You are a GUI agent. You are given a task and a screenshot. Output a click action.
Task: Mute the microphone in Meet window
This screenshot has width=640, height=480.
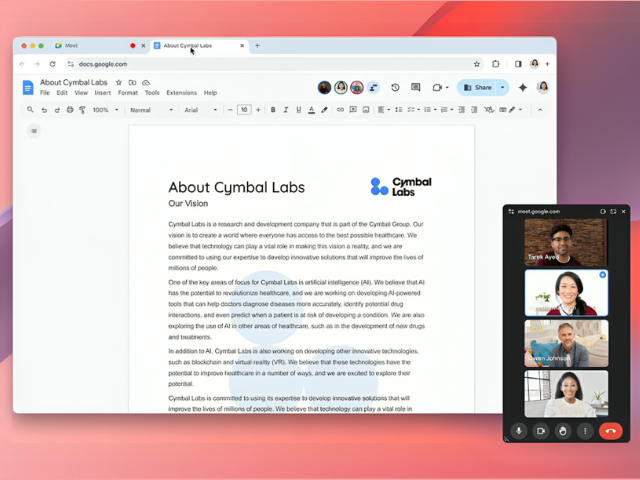pos(519,431)
